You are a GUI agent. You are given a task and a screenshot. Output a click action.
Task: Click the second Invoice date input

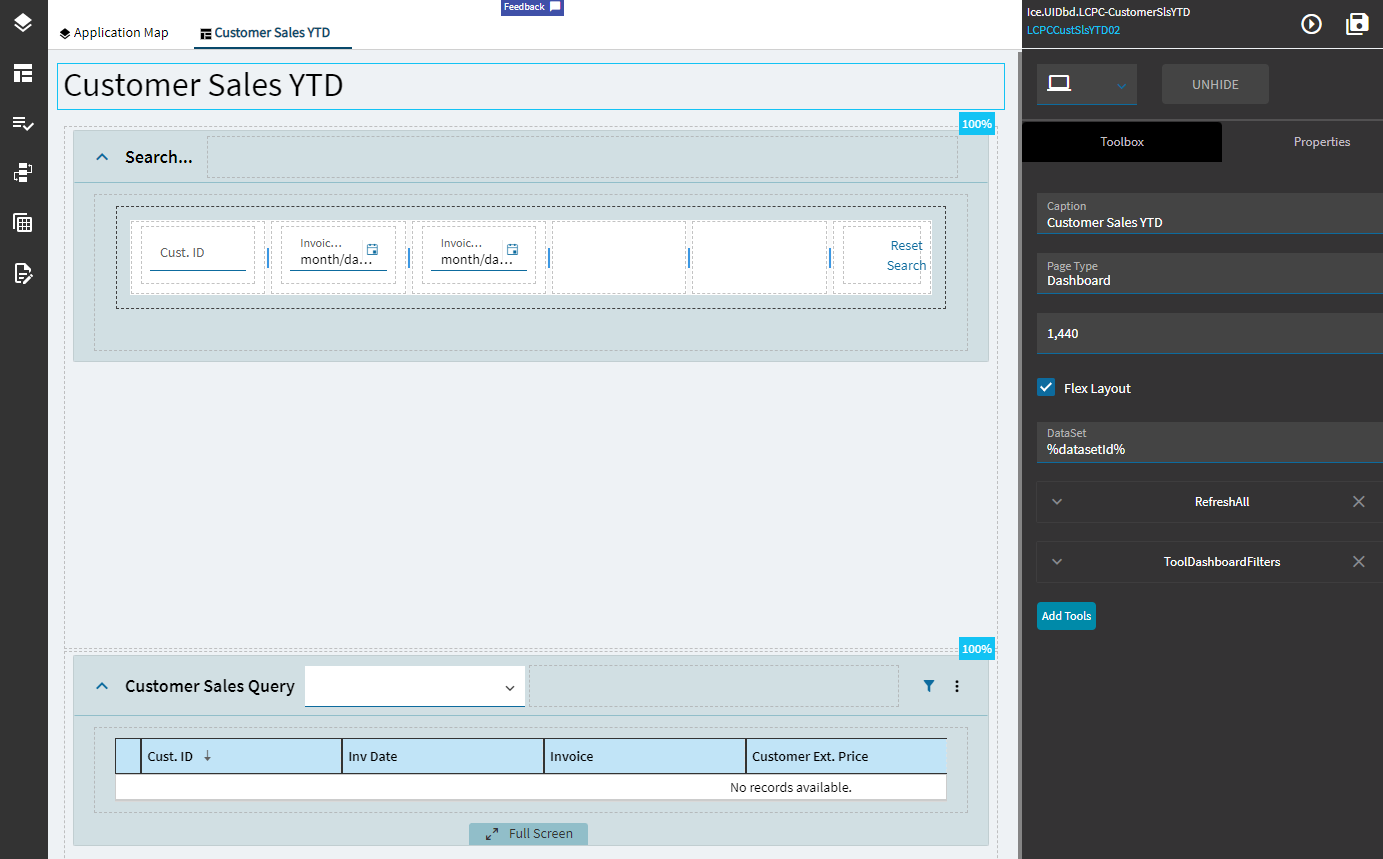(478, 253)
